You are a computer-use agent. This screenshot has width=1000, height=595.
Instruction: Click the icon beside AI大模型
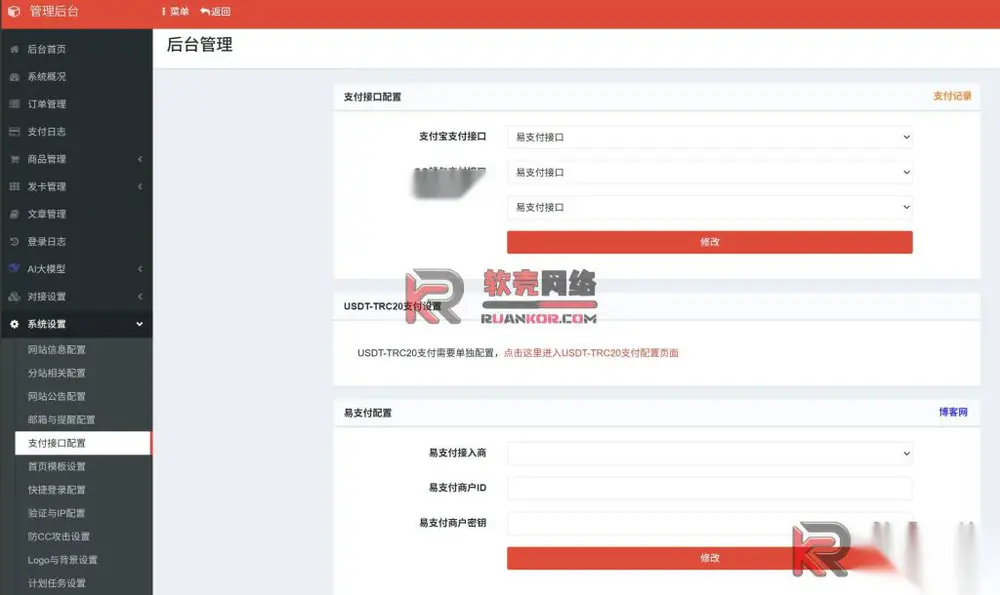[15, 268]
